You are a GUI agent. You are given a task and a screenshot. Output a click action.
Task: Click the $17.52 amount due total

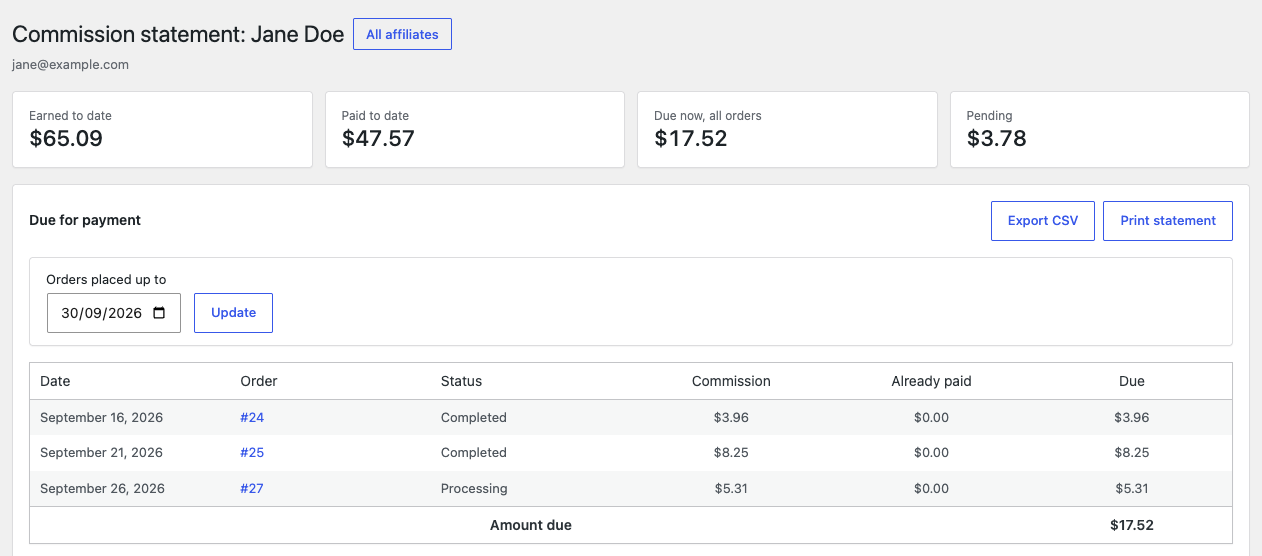coord(1132,525)
